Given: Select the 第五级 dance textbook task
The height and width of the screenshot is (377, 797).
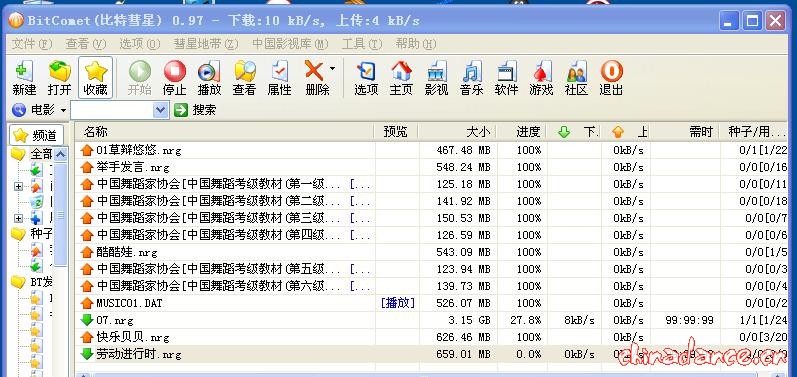Looking at the screenshot, I should 432,269.
